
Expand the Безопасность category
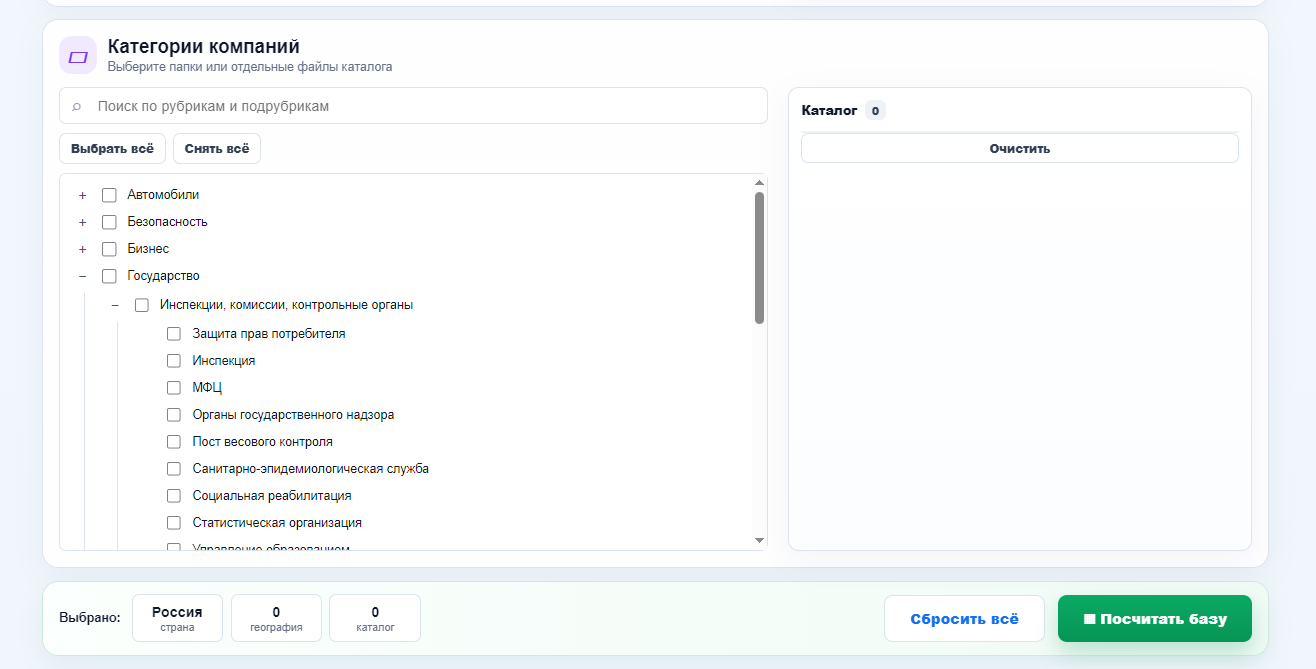tap(83, 222)
